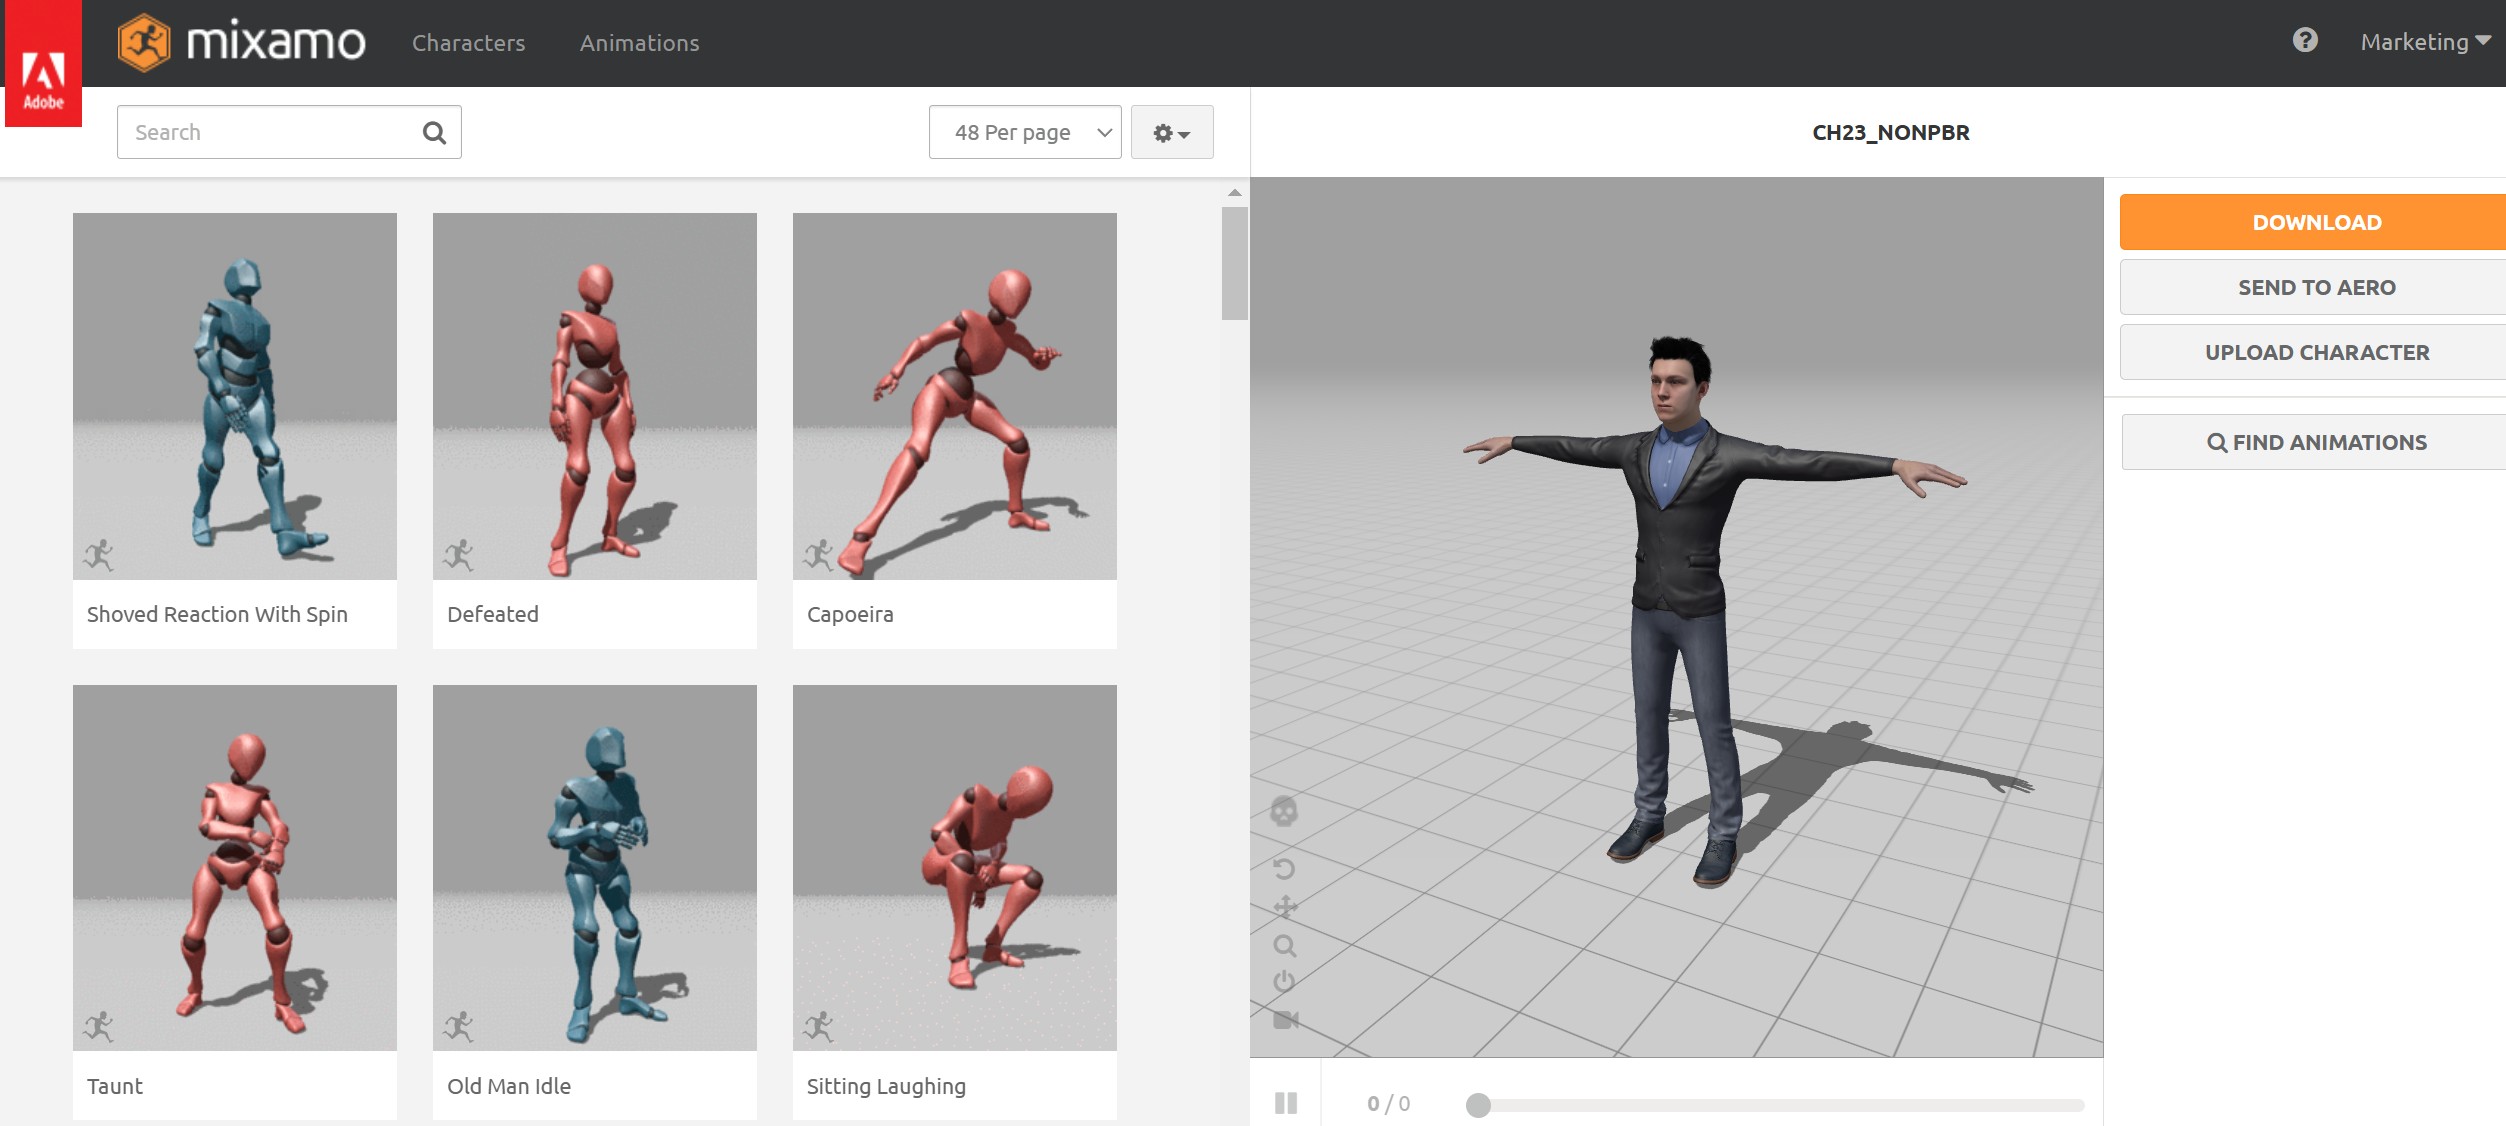Click the Defeated label text
The width and height of the screenshot is (2506, 1126).
[493, 614]
